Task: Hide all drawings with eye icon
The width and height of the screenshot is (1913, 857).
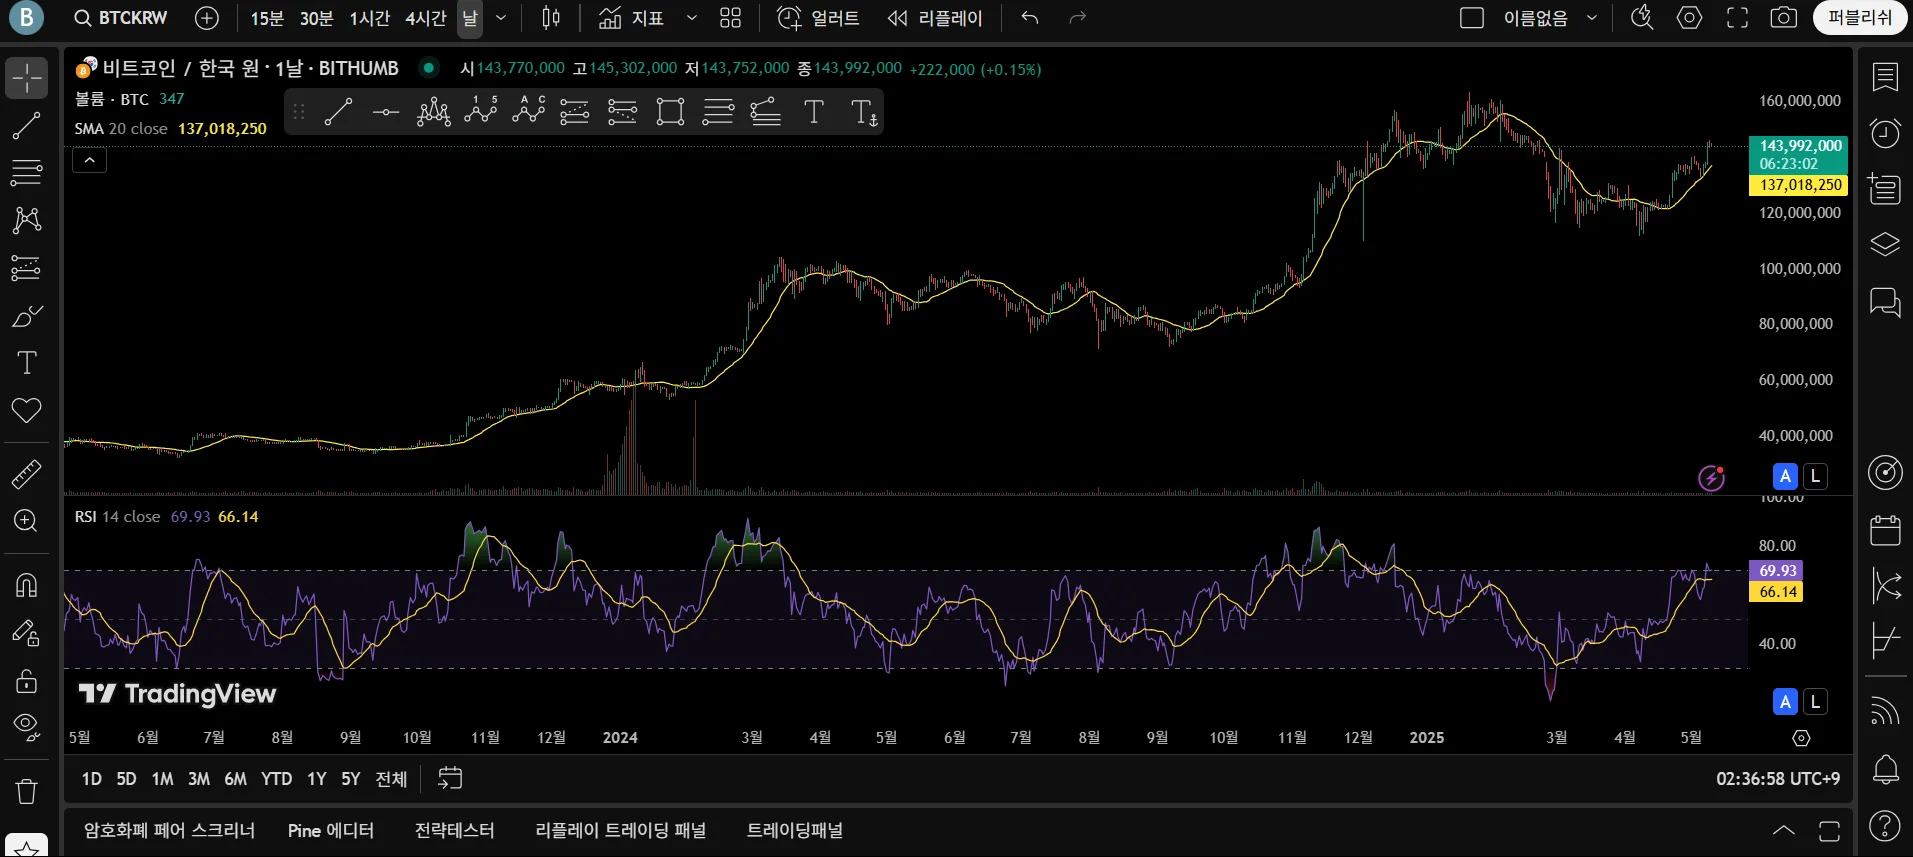Action: (x=26, y=726)
